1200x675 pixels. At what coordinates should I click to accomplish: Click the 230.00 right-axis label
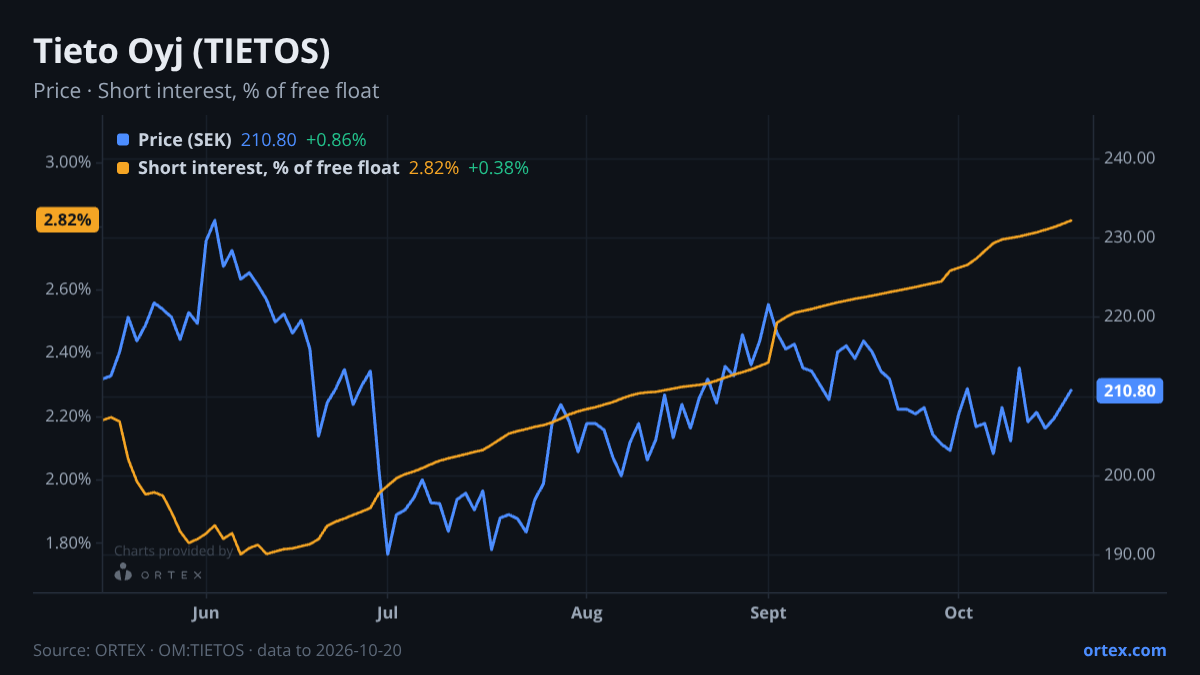point(1130,237)
